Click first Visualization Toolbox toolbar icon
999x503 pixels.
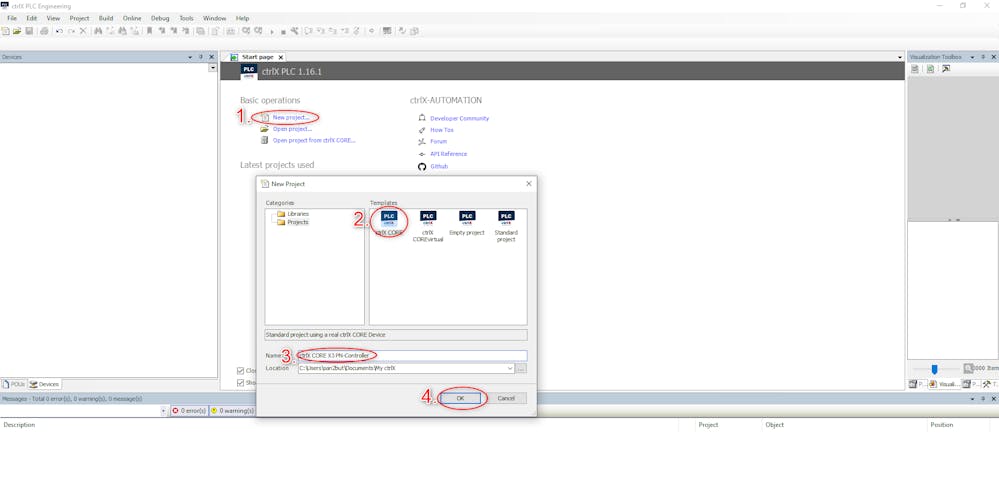click(915, 69)
